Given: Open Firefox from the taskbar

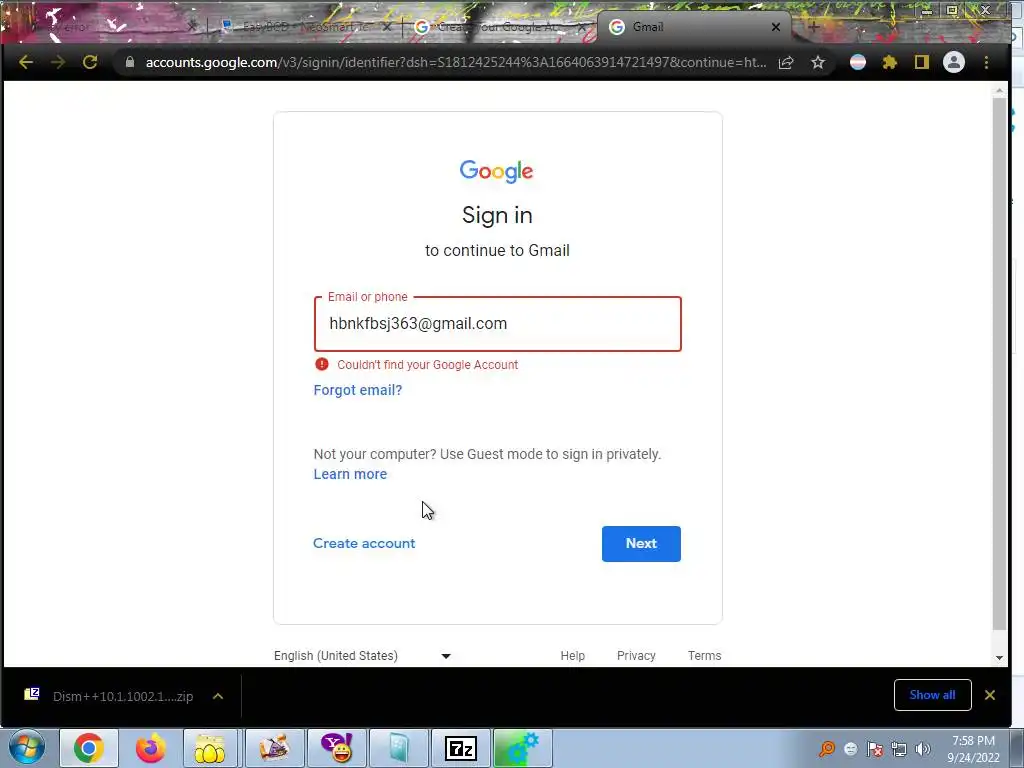Looking at the screenshot, I should coord(150,748).
